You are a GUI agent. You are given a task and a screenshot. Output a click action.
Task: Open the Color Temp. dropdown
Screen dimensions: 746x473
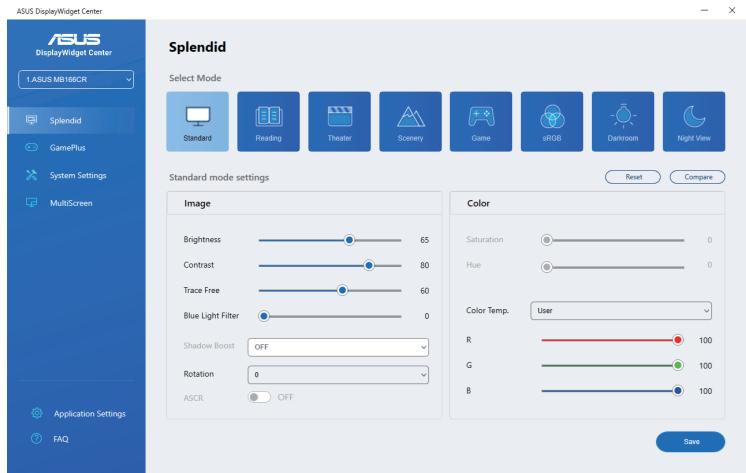[x=621, y=311]
